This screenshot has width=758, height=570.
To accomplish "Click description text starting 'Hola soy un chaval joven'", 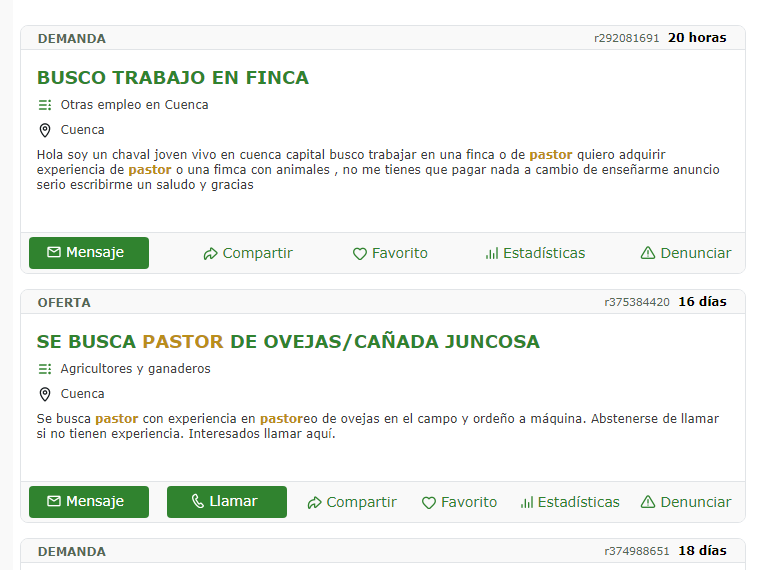I will [x=378, y=170].
